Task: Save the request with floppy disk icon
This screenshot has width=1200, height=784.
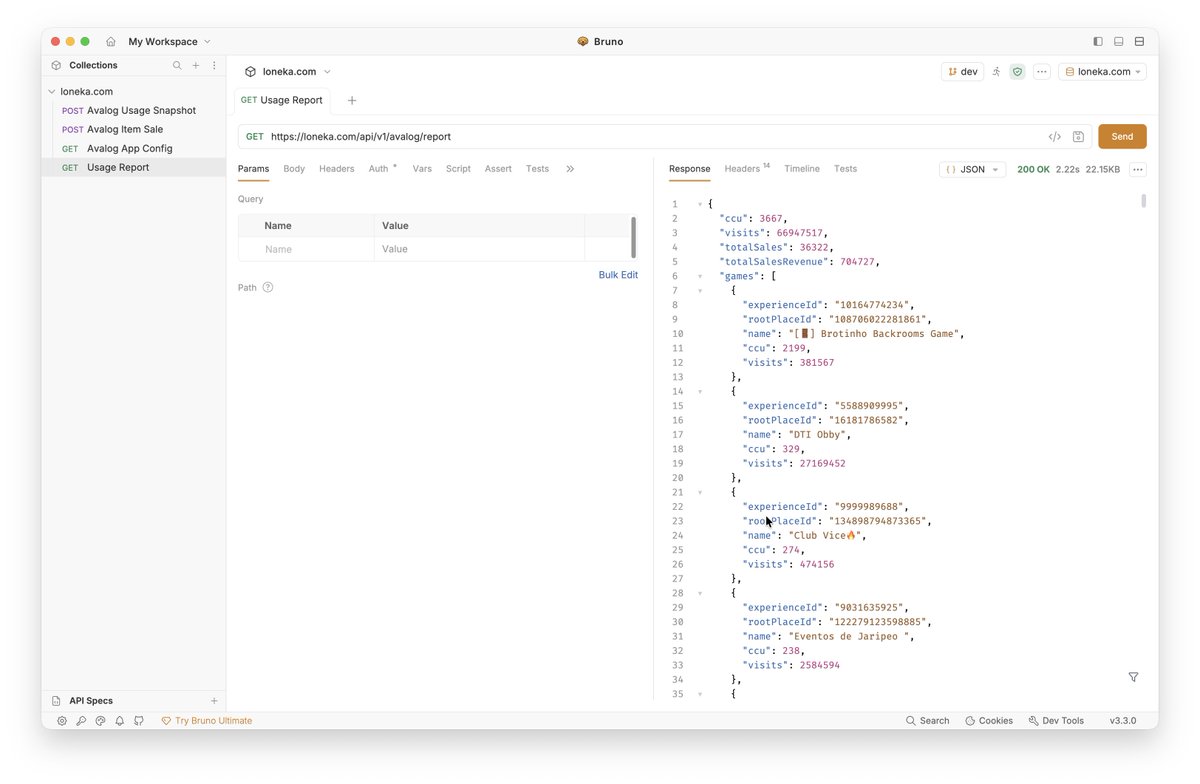Action: [x=1078, y=137]
